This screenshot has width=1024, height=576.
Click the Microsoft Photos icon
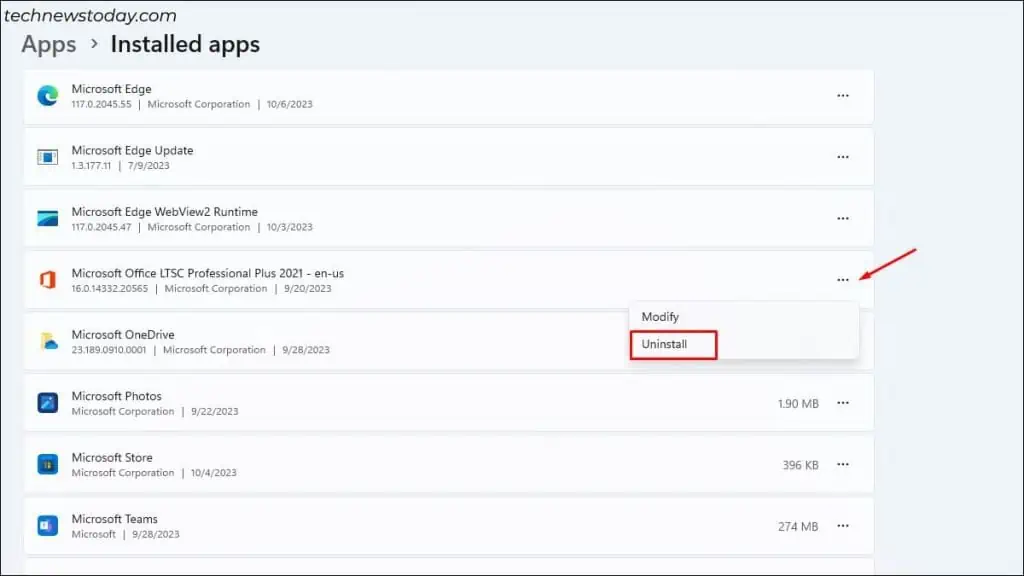47,403
